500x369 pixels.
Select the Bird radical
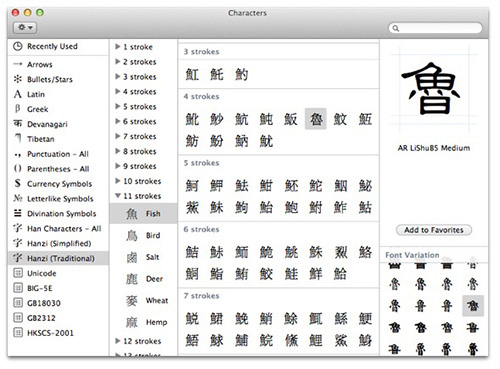tap(143, 235)
